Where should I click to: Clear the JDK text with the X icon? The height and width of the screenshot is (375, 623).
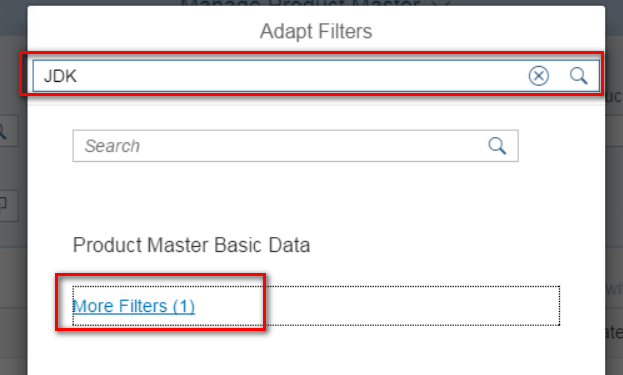tap(538, 76)
